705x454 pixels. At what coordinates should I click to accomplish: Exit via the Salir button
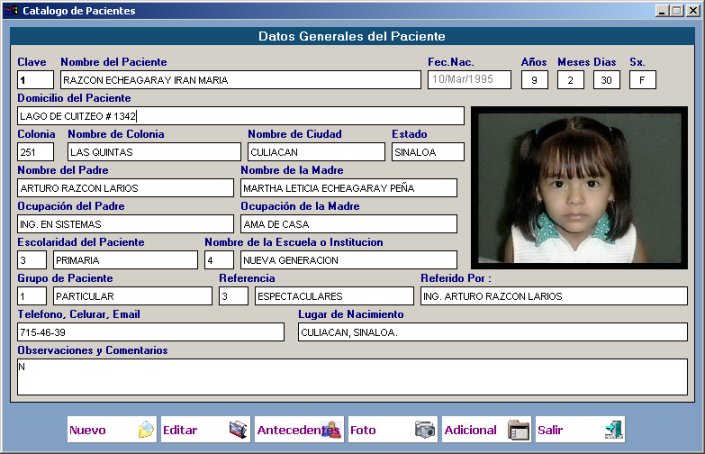click(x=580, y=429)
